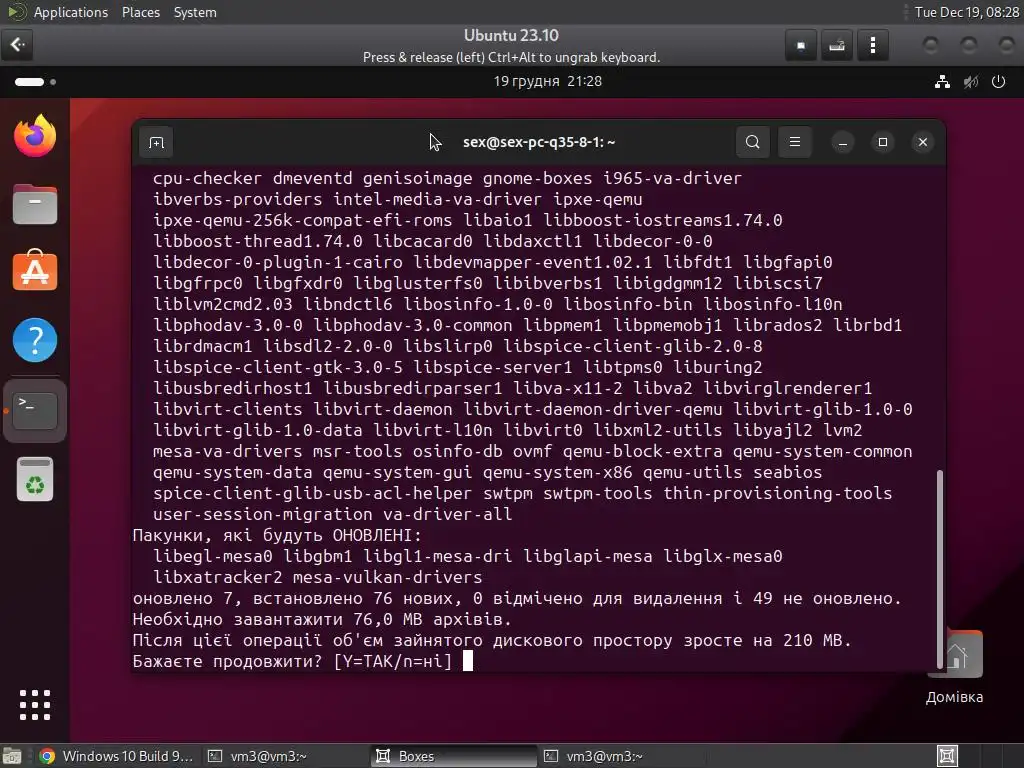Screen dimensions: 1024x768
Task: Open Firefox from the Ubuntu dock
Action: pos(35,136)
